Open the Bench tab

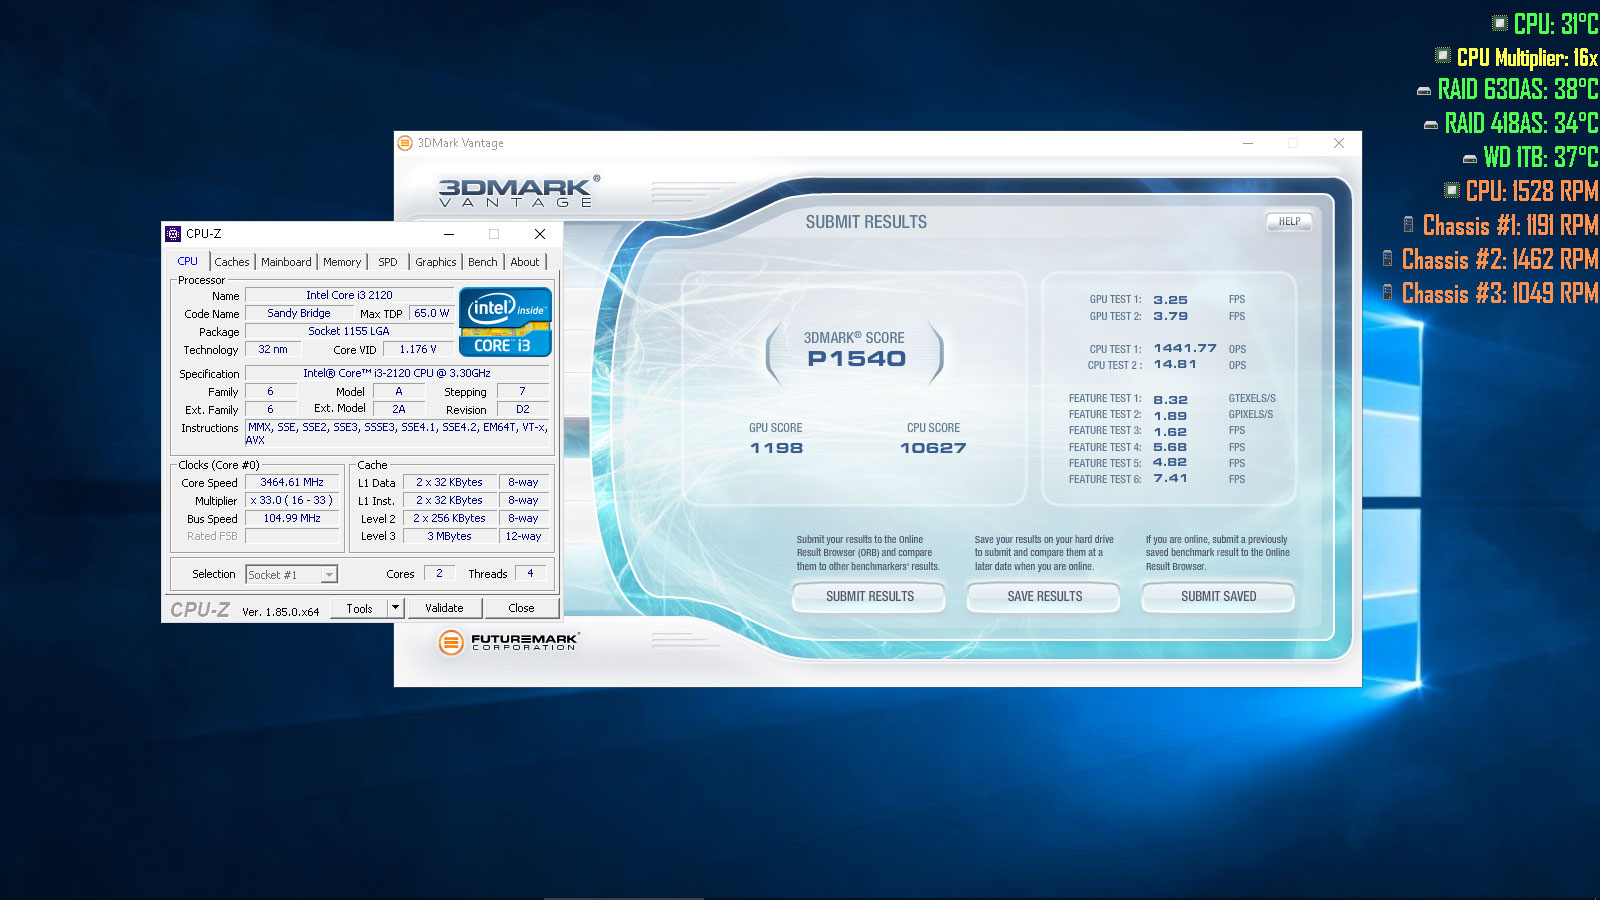pyautogui.click(x=483, y=262)
